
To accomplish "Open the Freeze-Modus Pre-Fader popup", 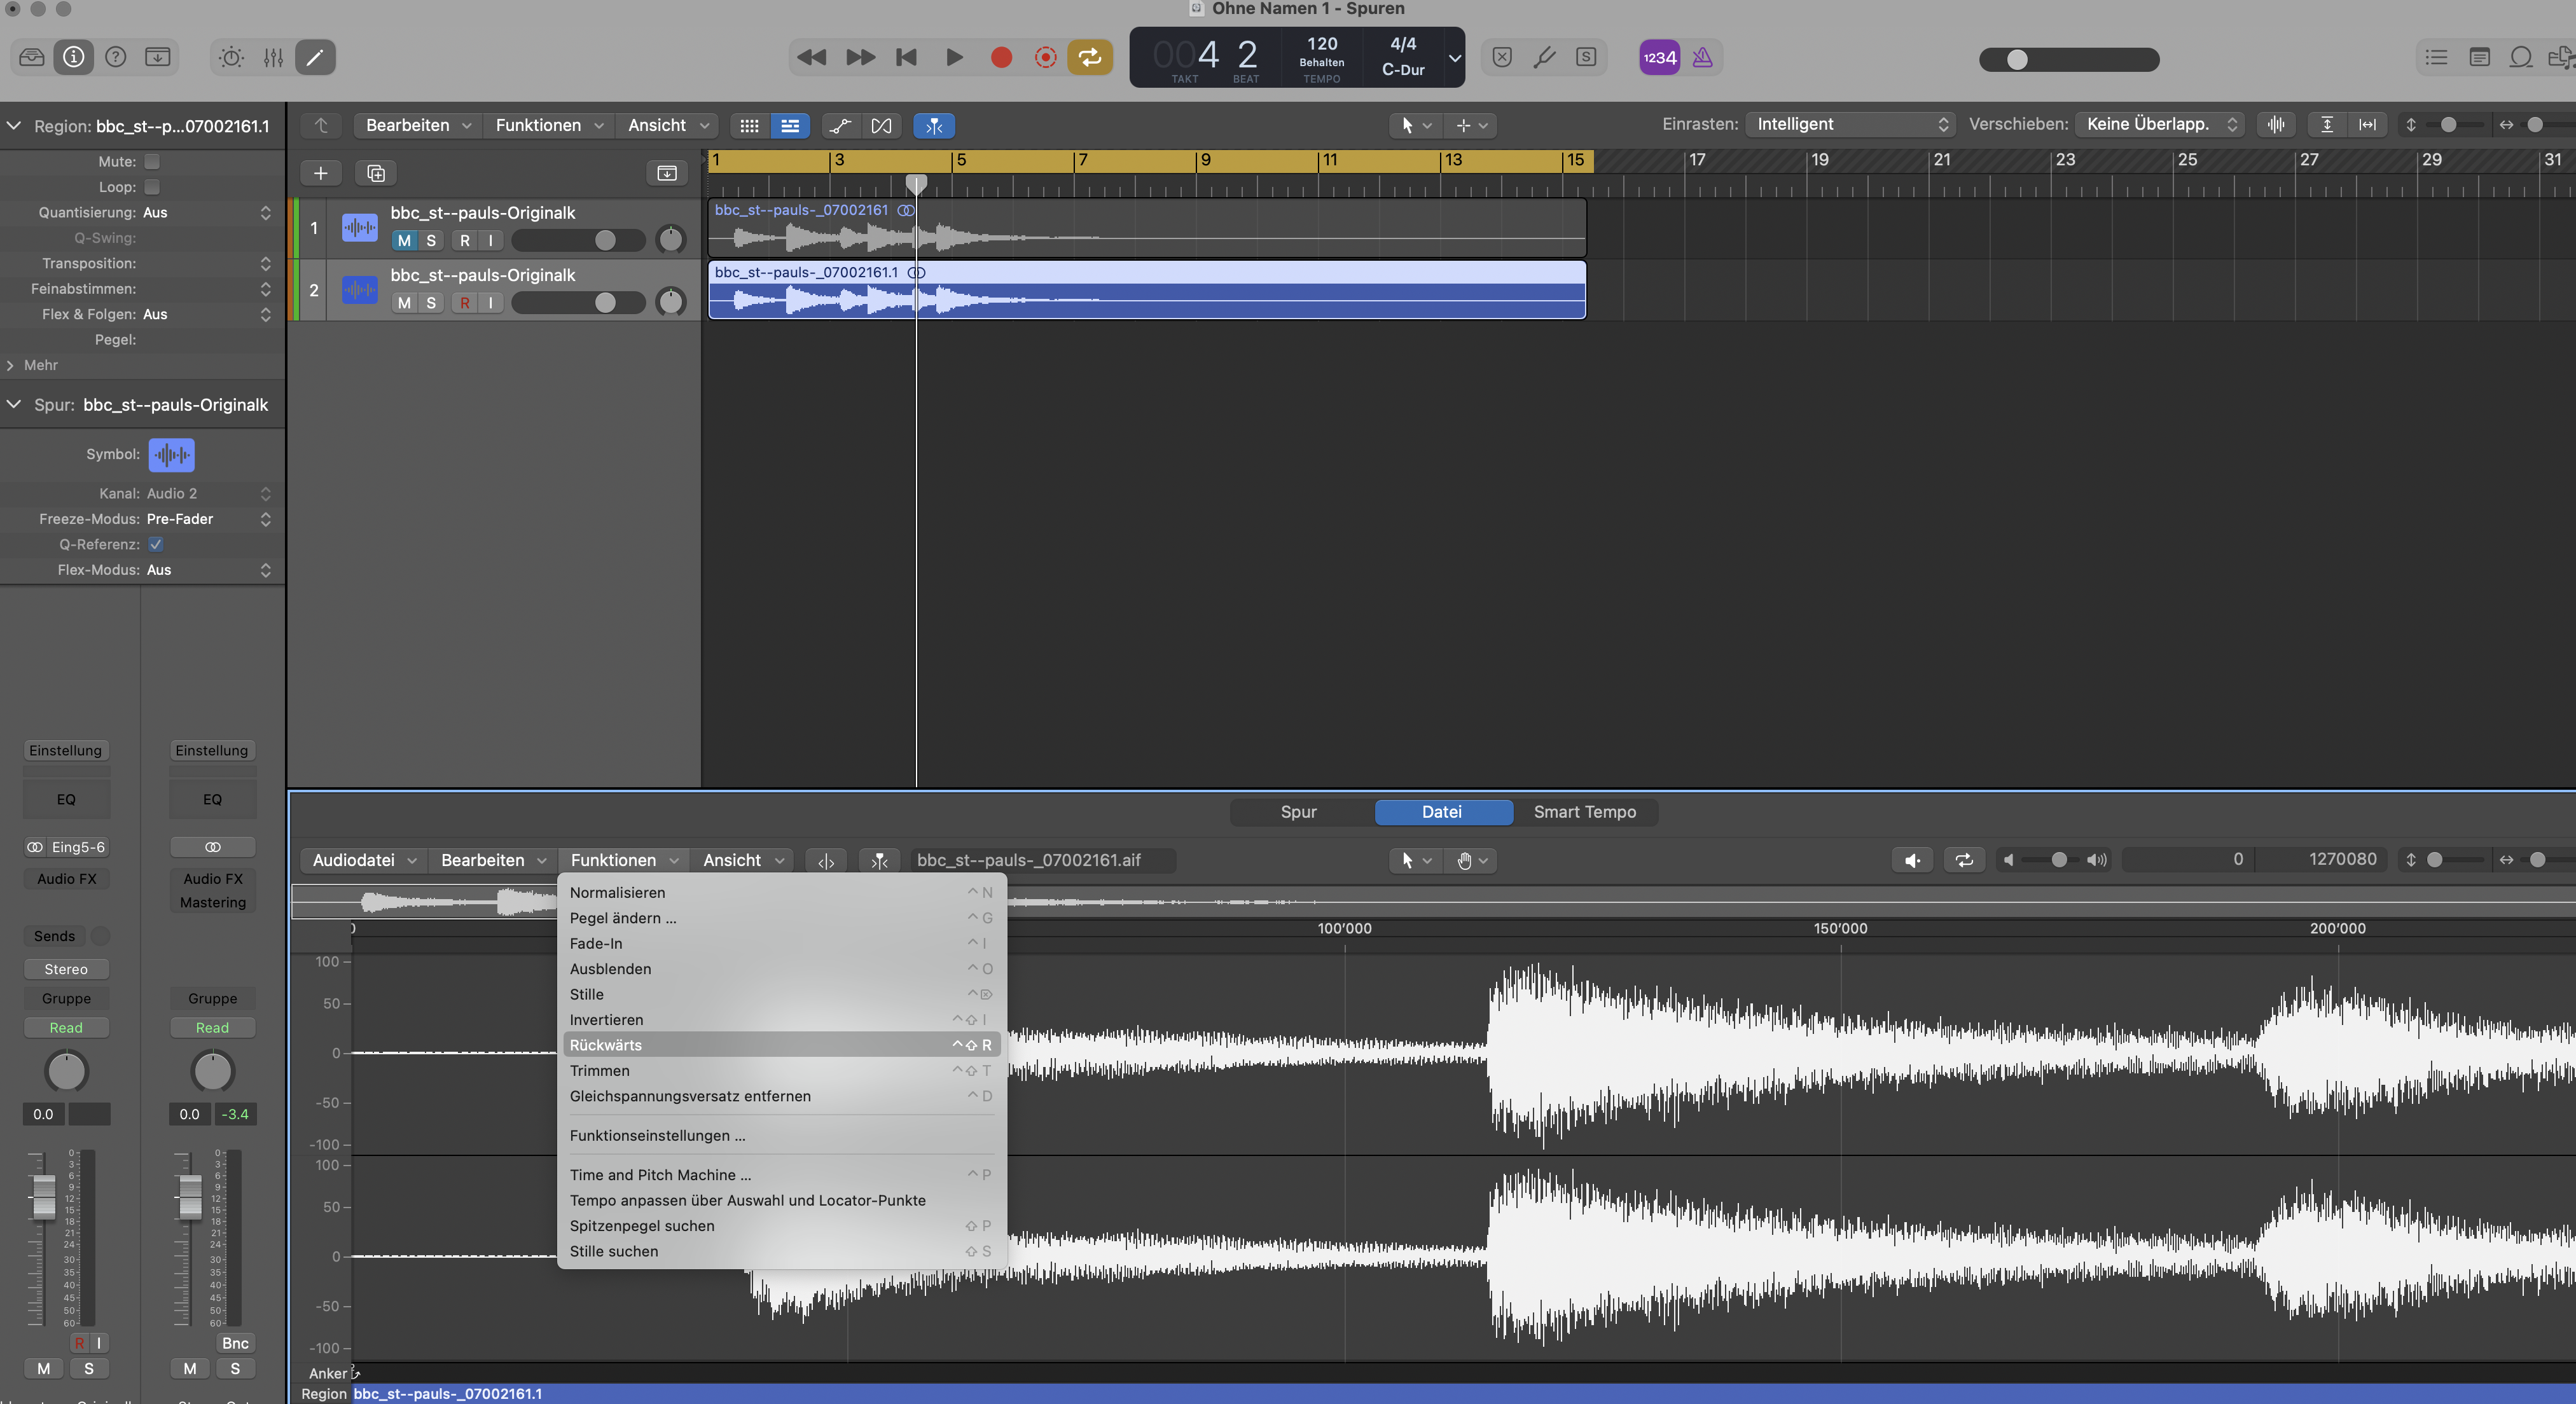I will tap(208, 519).
